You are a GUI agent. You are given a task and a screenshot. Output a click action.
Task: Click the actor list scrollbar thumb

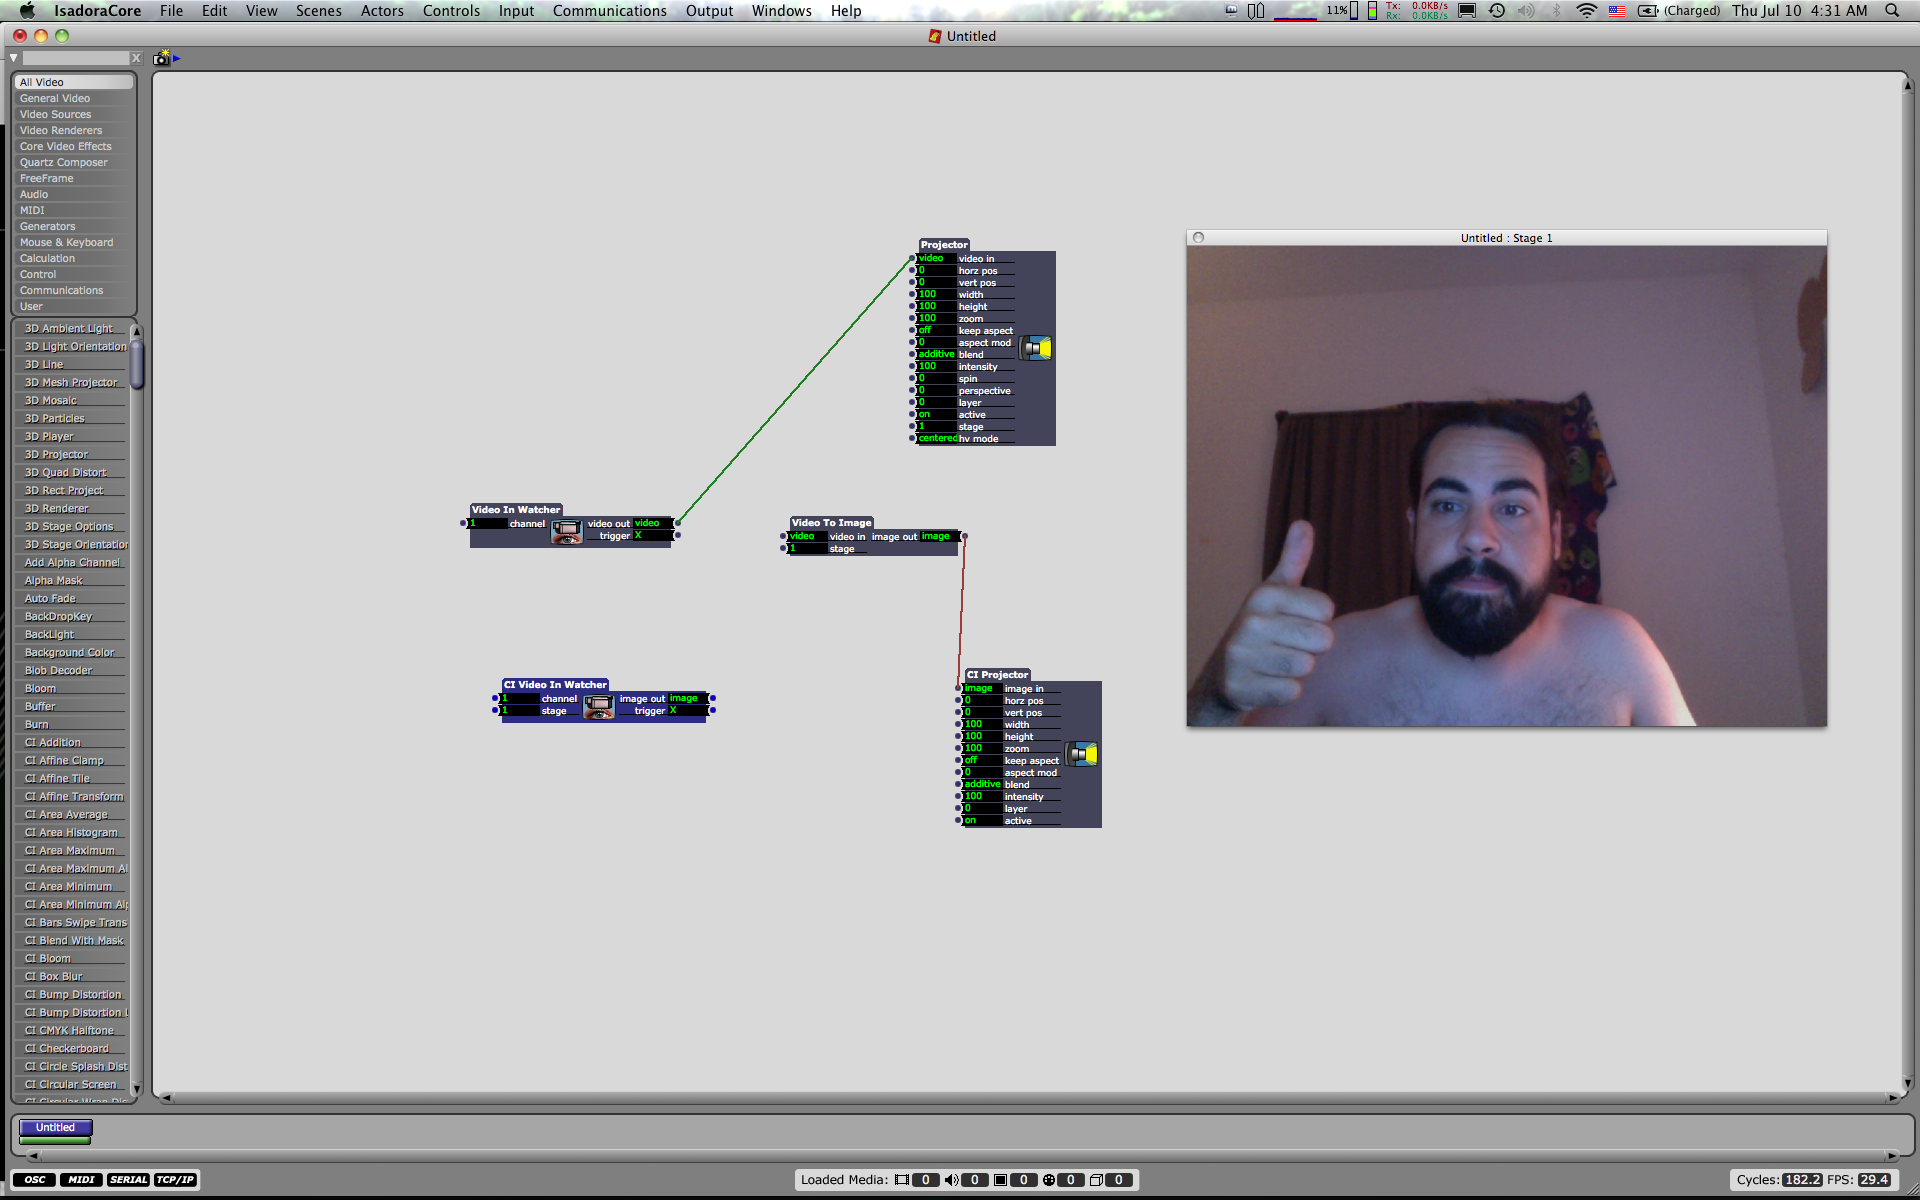tap(137, 364)
